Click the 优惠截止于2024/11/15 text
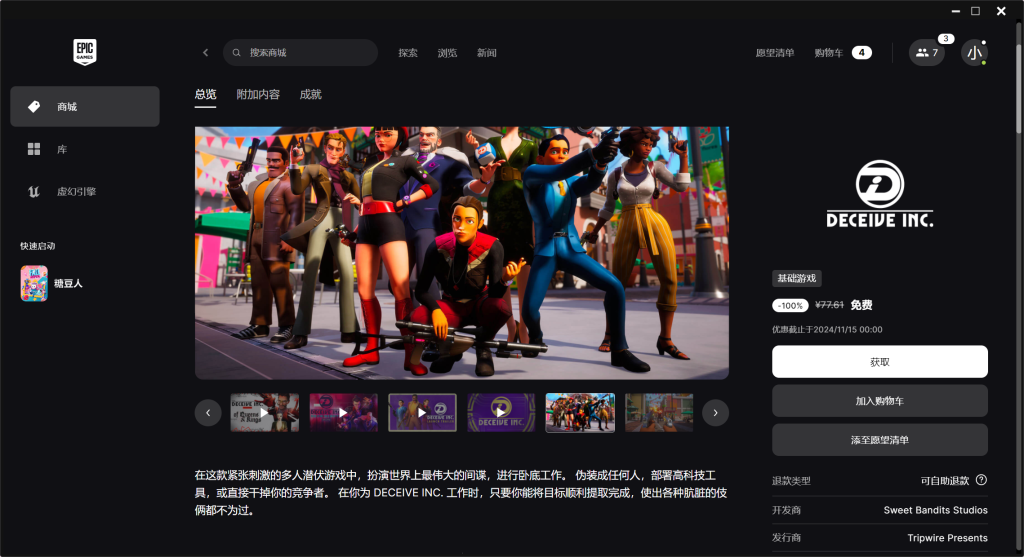This screenshot has width=1024, height=557. click(827, 330)
